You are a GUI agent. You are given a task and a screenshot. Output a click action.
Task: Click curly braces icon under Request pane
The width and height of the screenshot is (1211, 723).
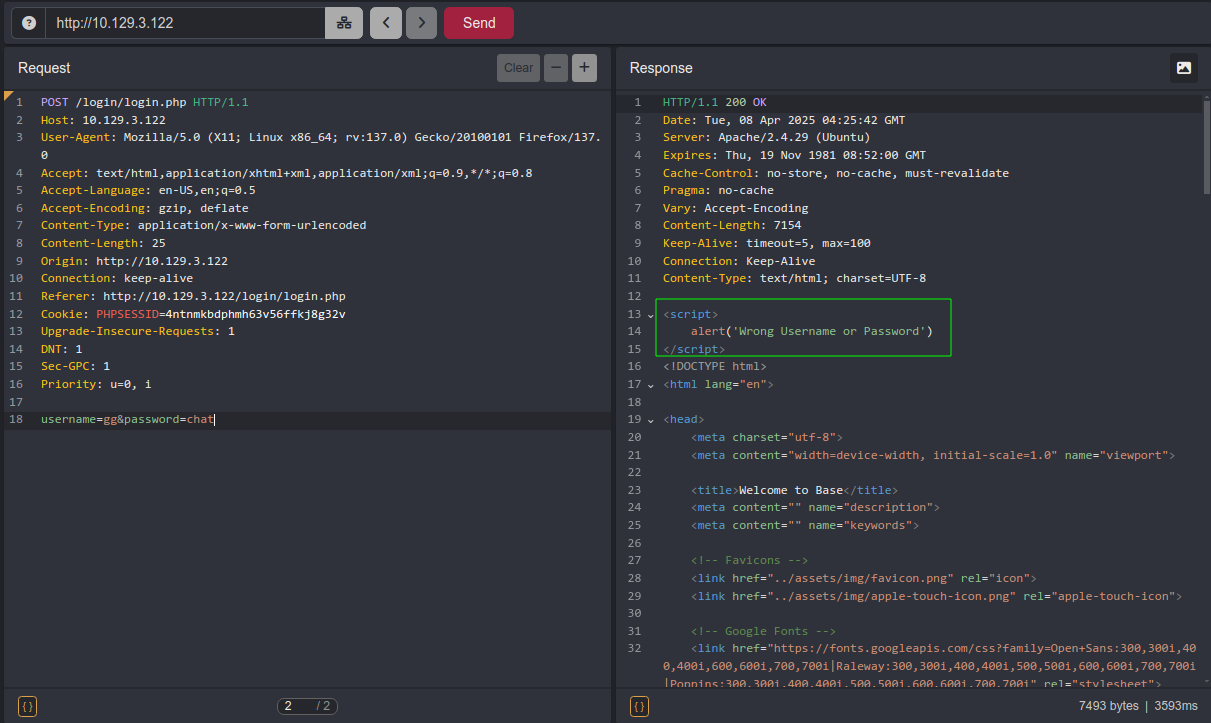(28, 706)
